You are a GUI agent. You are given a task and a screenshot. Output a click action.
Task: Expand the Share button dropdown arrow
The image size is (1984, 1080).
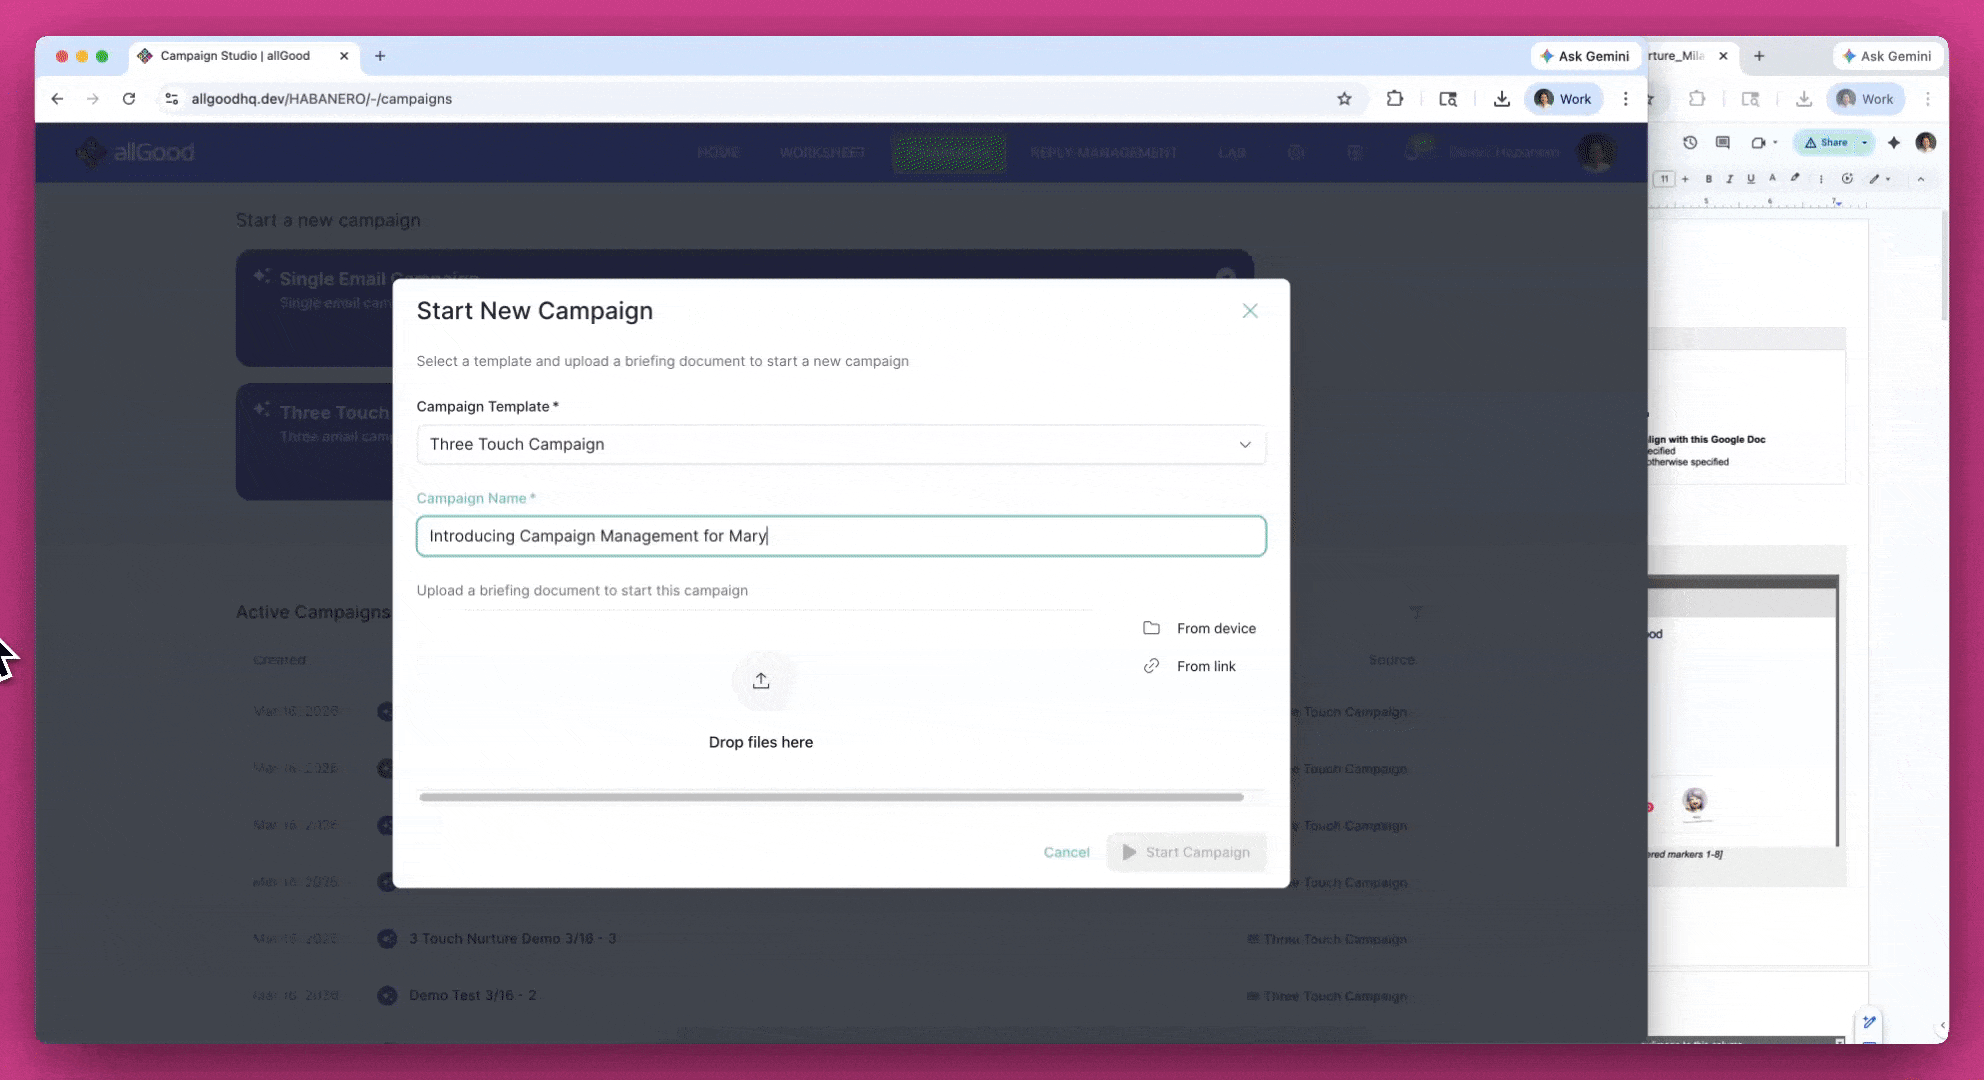click(x=1864, y=142)
